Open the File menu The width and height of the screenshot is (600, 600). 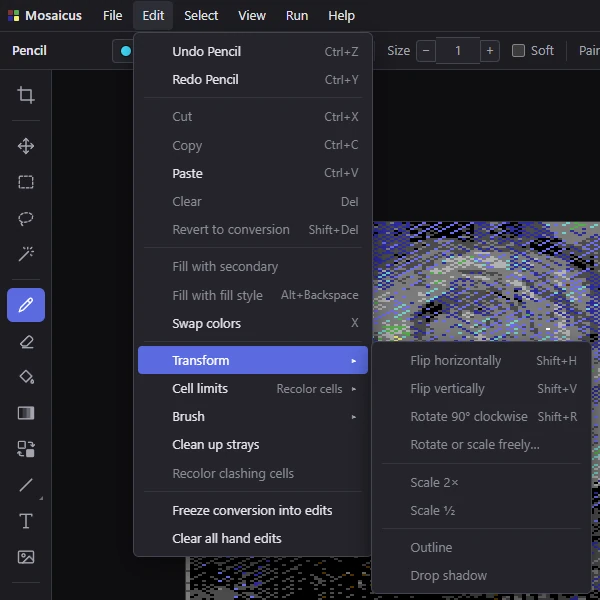(112, 16)
